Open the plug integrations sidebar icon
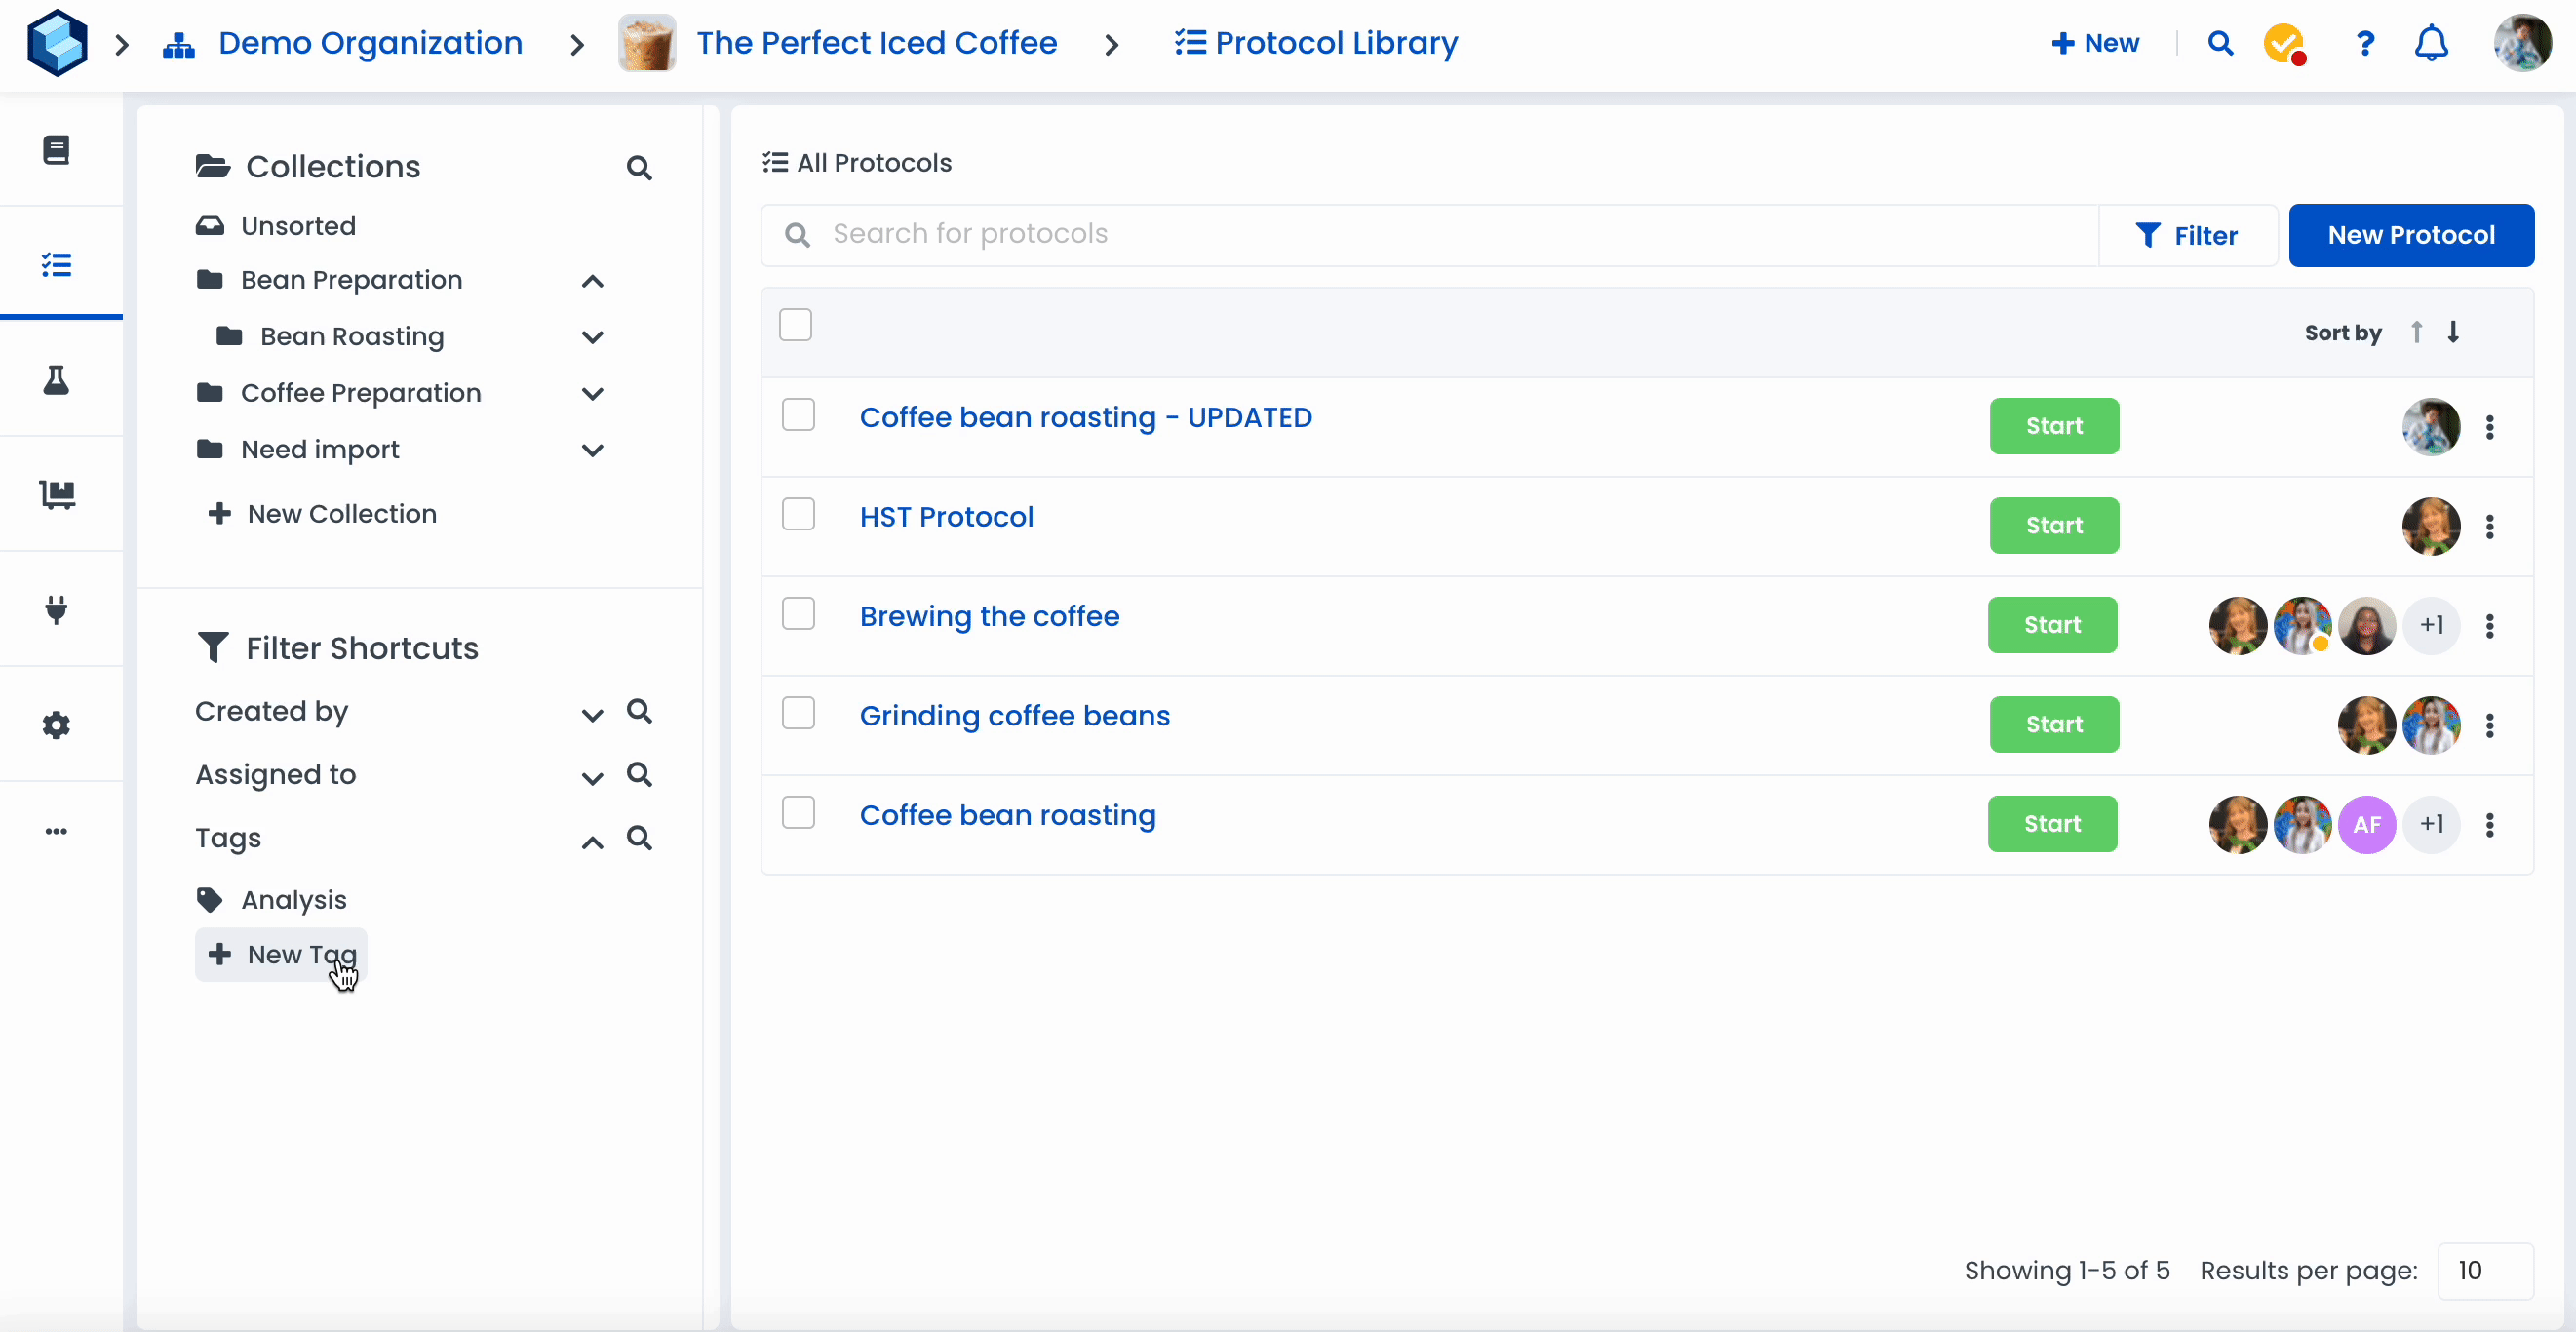This screenshot has height=1332, width=2576. [56, 609]
